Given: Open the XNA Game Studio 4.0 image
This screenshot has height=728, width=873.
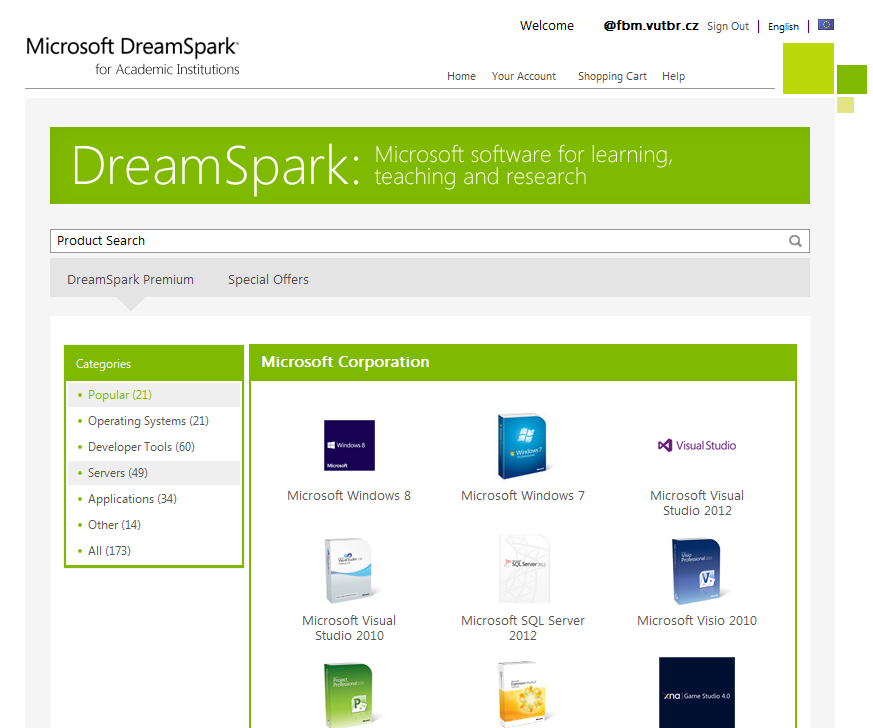Looking at the screenshot, I should pos(697,692).
